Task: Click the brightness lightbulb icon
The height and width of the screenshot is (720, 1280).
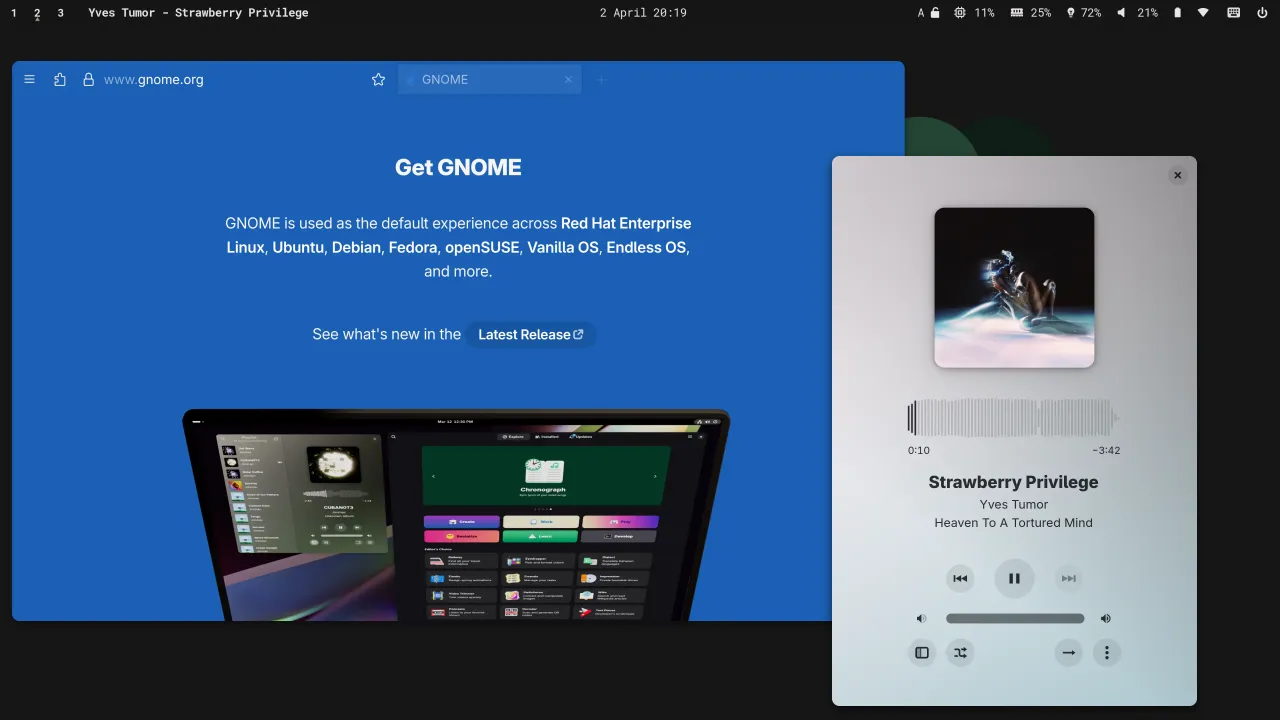Action: coord(1071,13)
